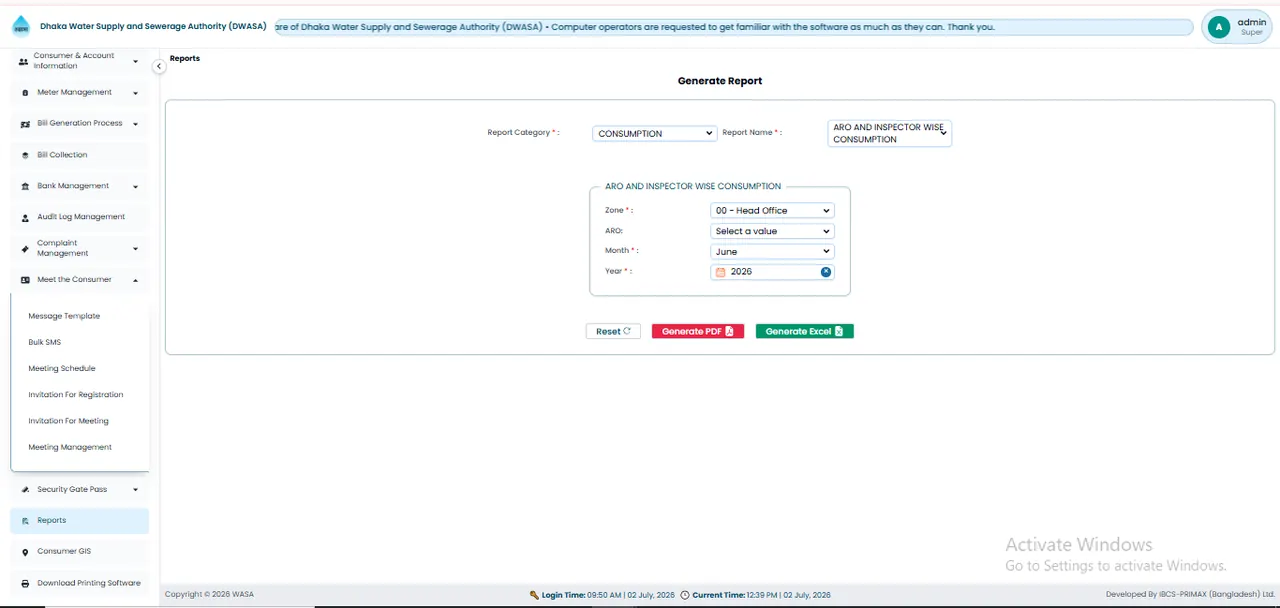Click the Meet the Consumer sidebar icon
Image resolution: width=1280 pixels, height=608 pixels.
pos(25,280)
